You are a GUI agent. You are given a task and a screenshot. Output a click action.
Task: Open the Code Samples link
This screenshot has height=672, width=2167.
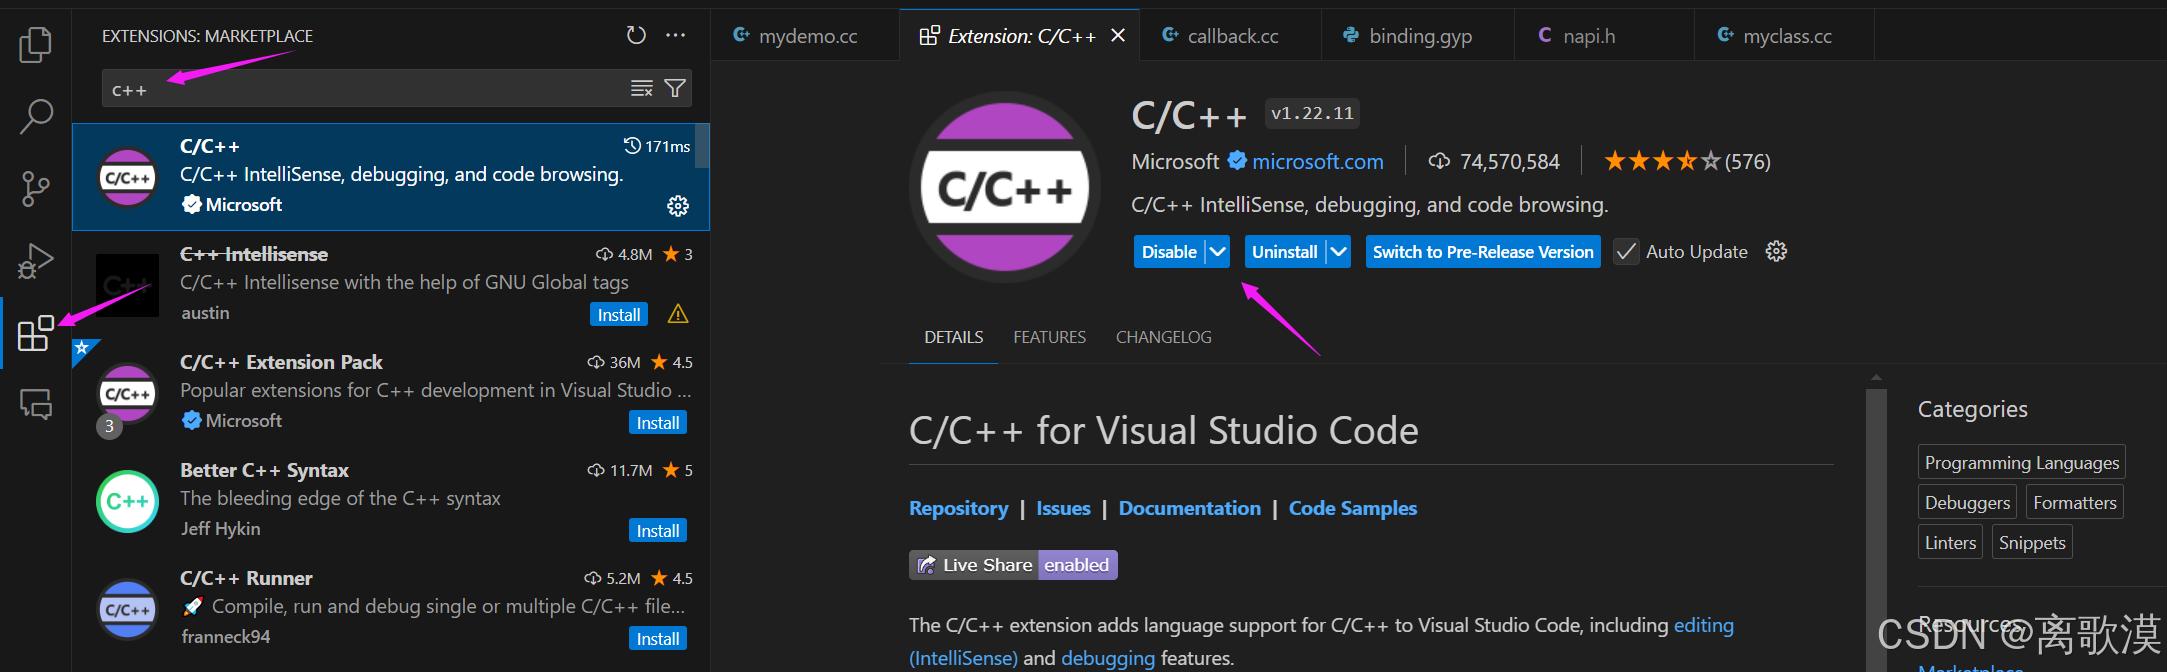click(x=1353, y=508)
